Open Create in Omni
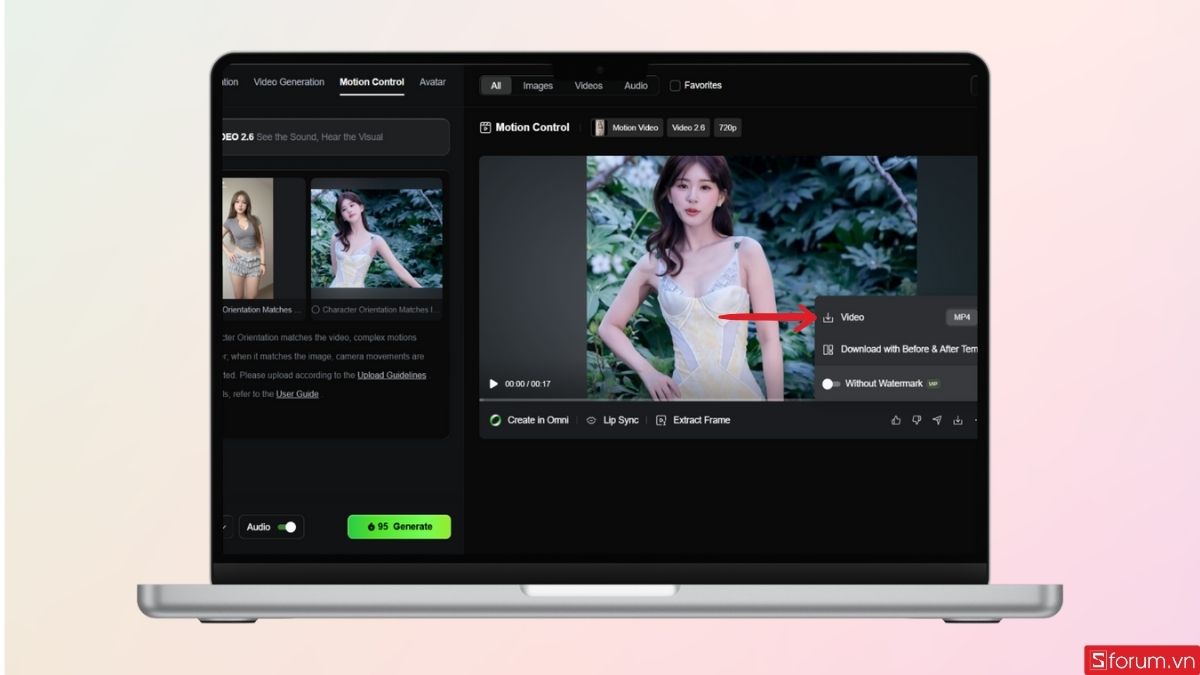The image size is (1200, 675). [528, 420]
